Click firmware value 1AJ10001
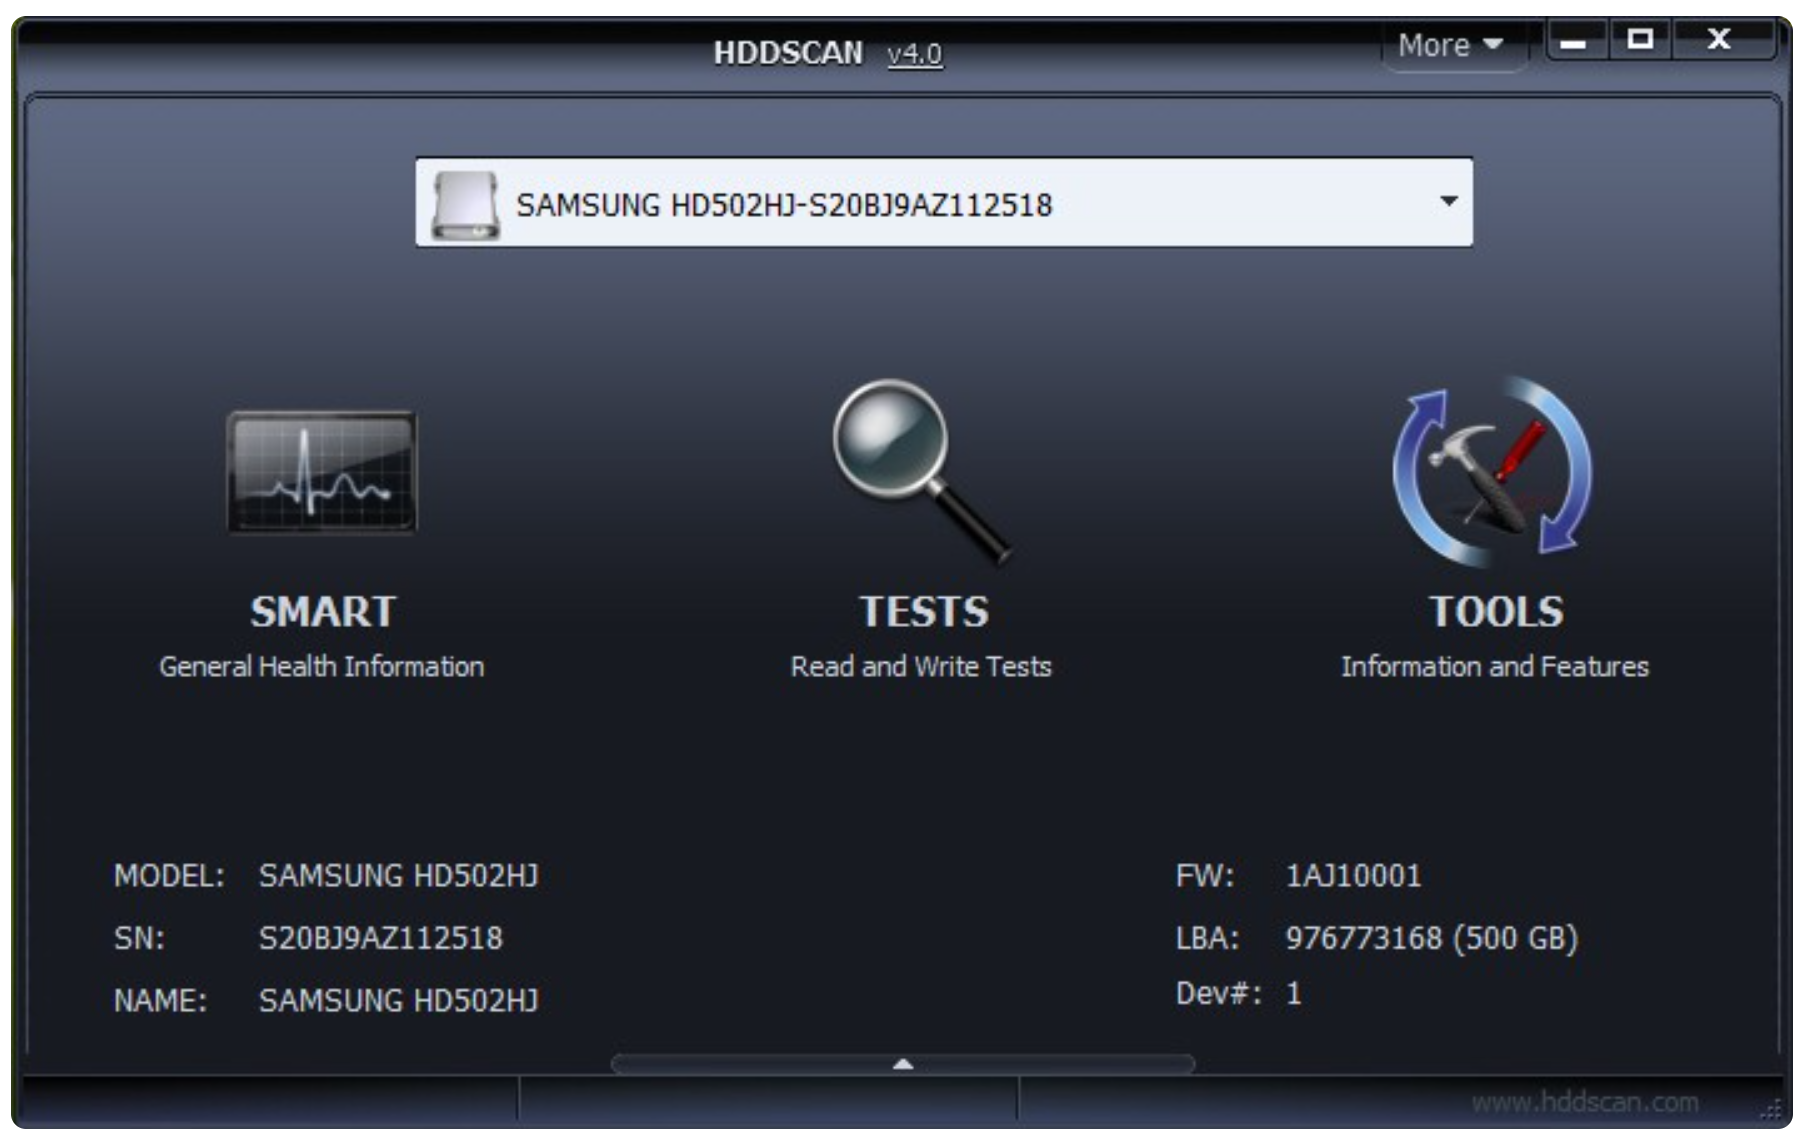 click(x=1353, y=876)
